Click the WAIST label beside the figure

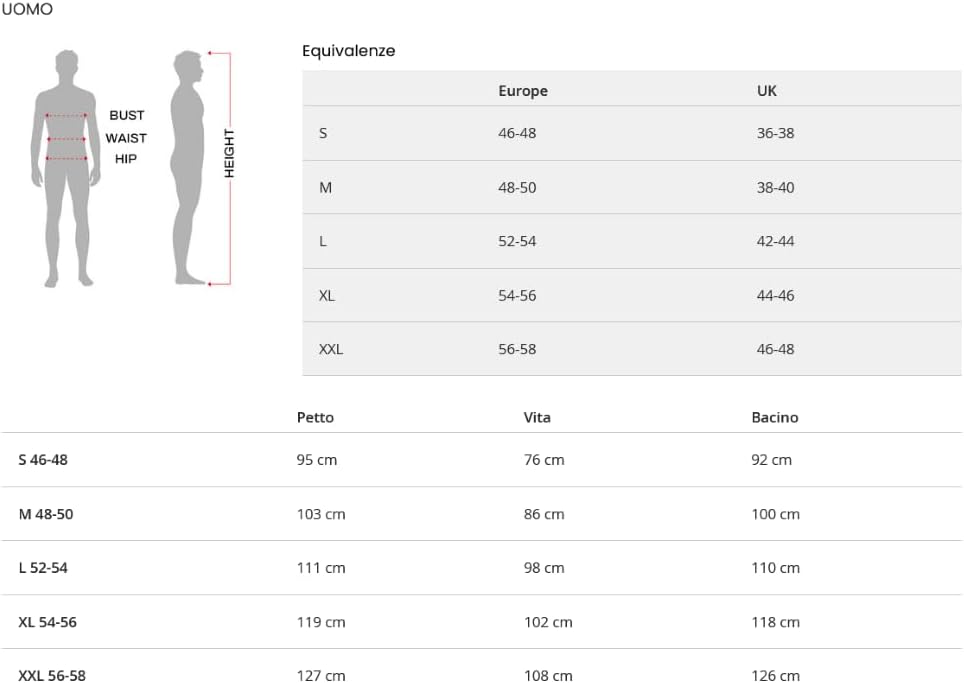point(126,138)
